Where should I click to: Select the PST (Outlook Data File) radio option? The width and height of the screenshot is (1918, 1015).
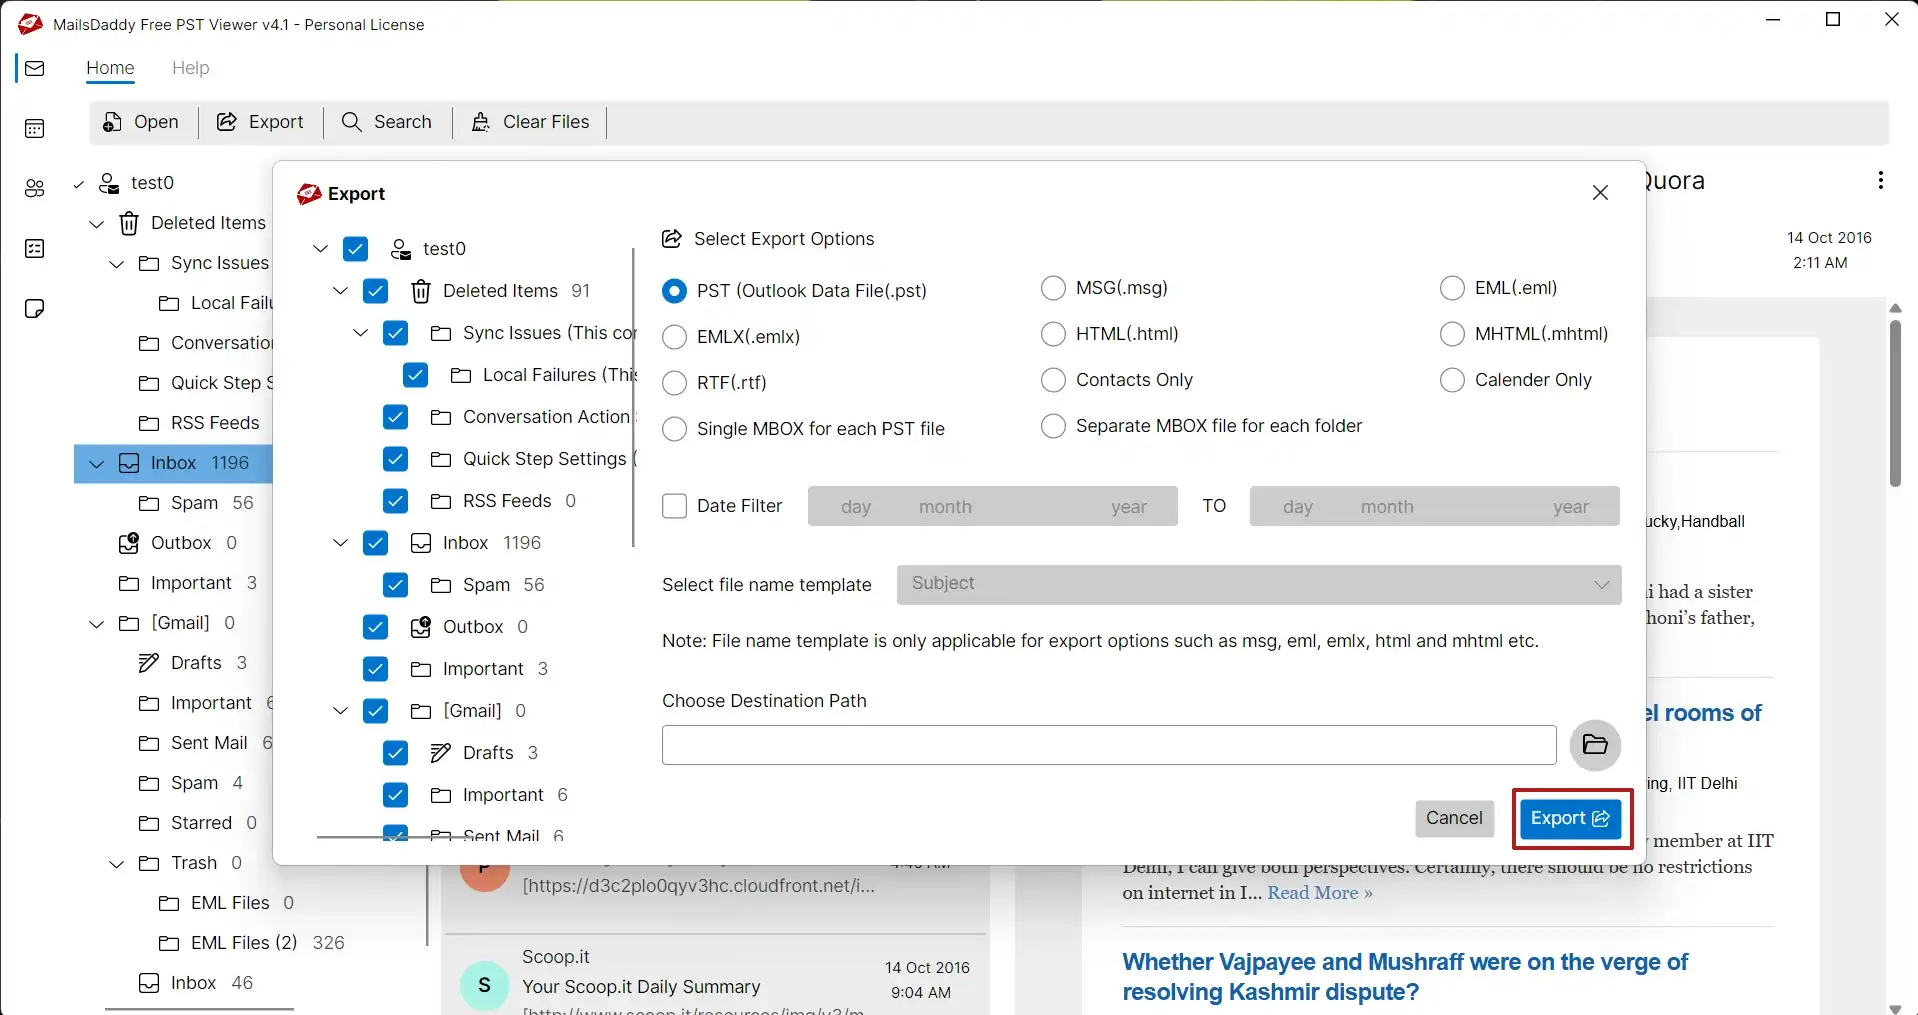(x=675, y=291)
